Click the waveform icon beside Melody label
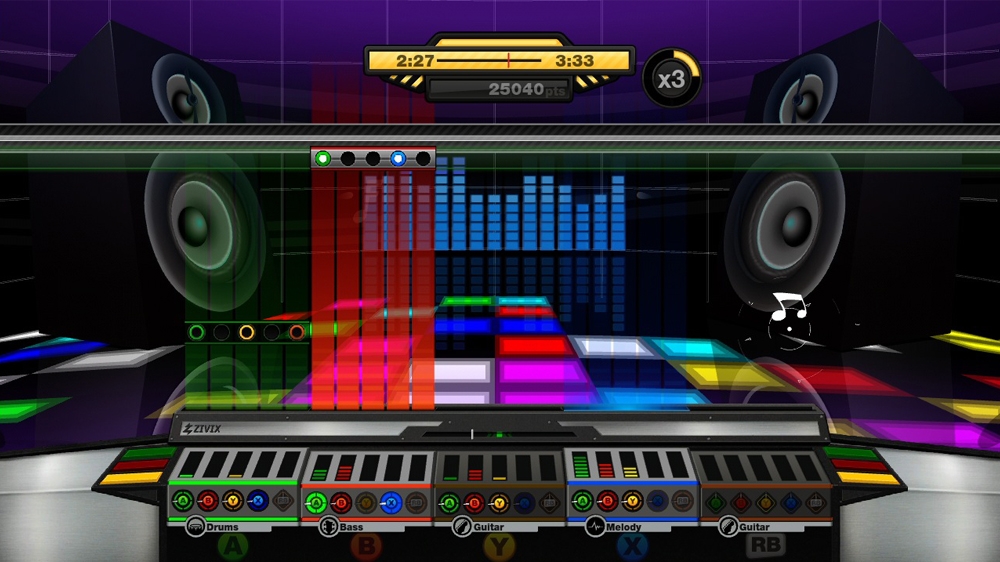This screenshot has height=562, width=1000. coord(594,527)
